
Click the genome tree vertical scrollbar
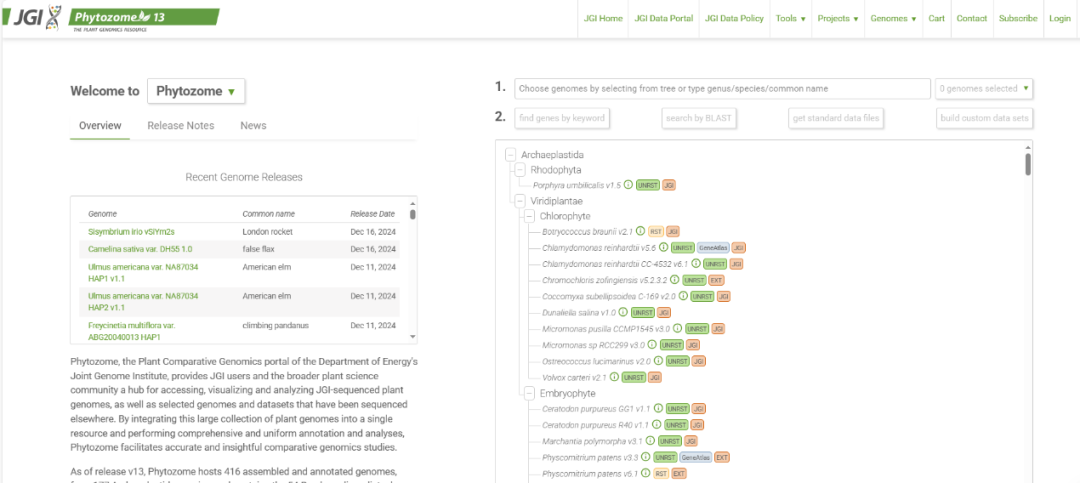tap(1027, 165)
